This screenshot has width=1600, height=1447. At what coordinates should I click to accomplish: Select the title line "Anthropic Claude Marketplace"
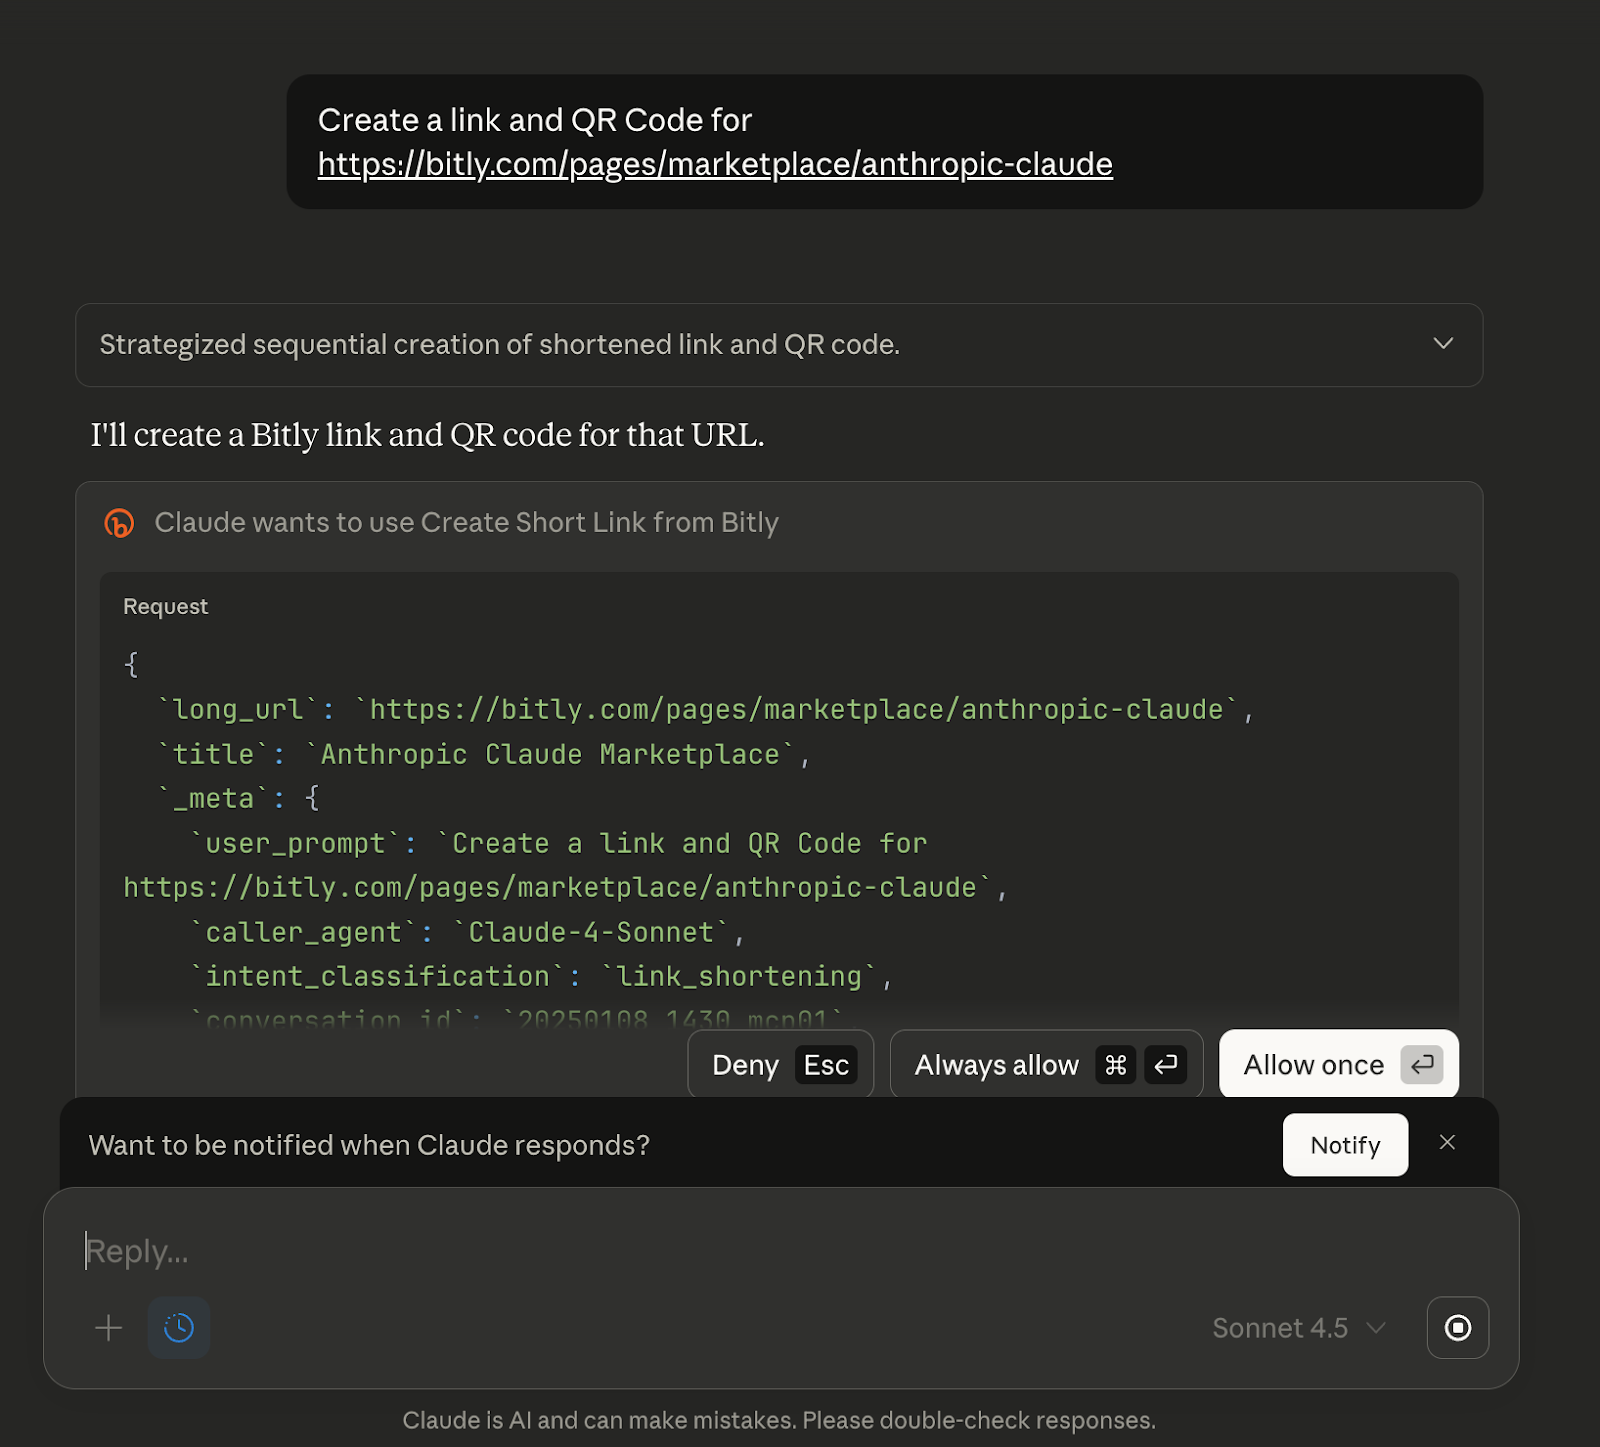[x=482, y=754]
